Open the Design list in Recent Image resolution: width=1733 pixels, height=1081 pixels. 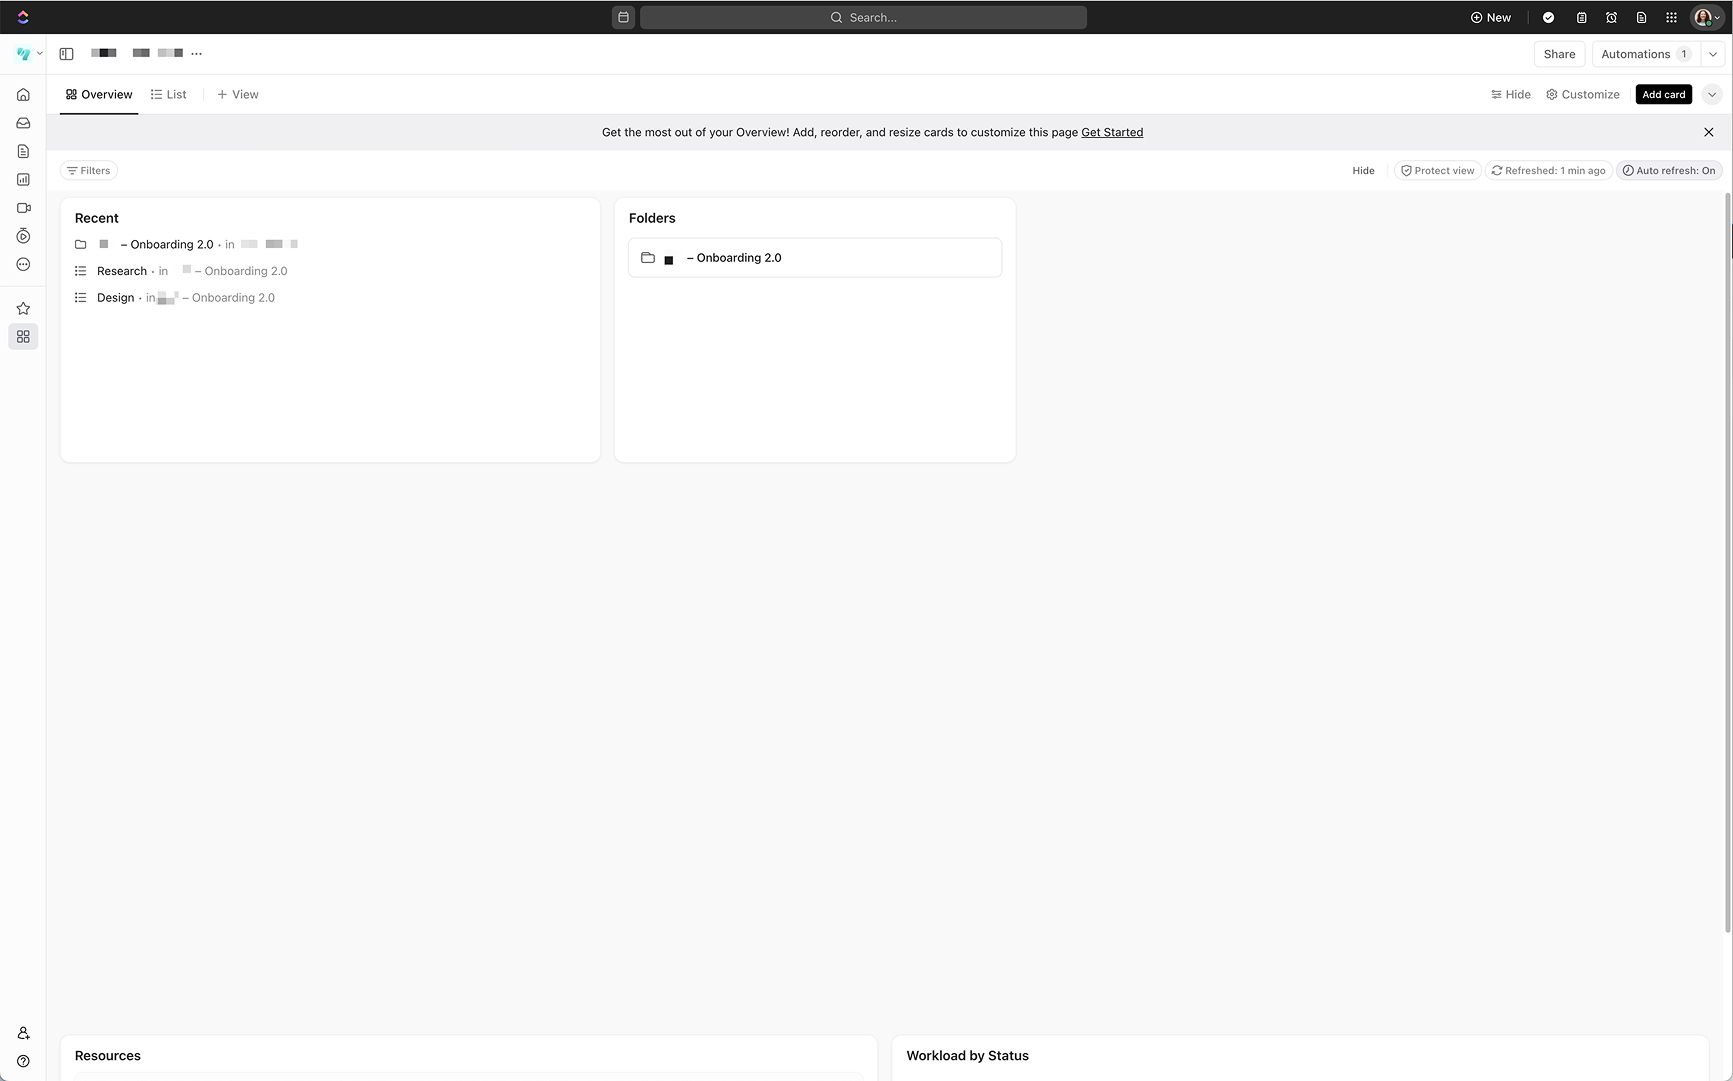(175, 298)
